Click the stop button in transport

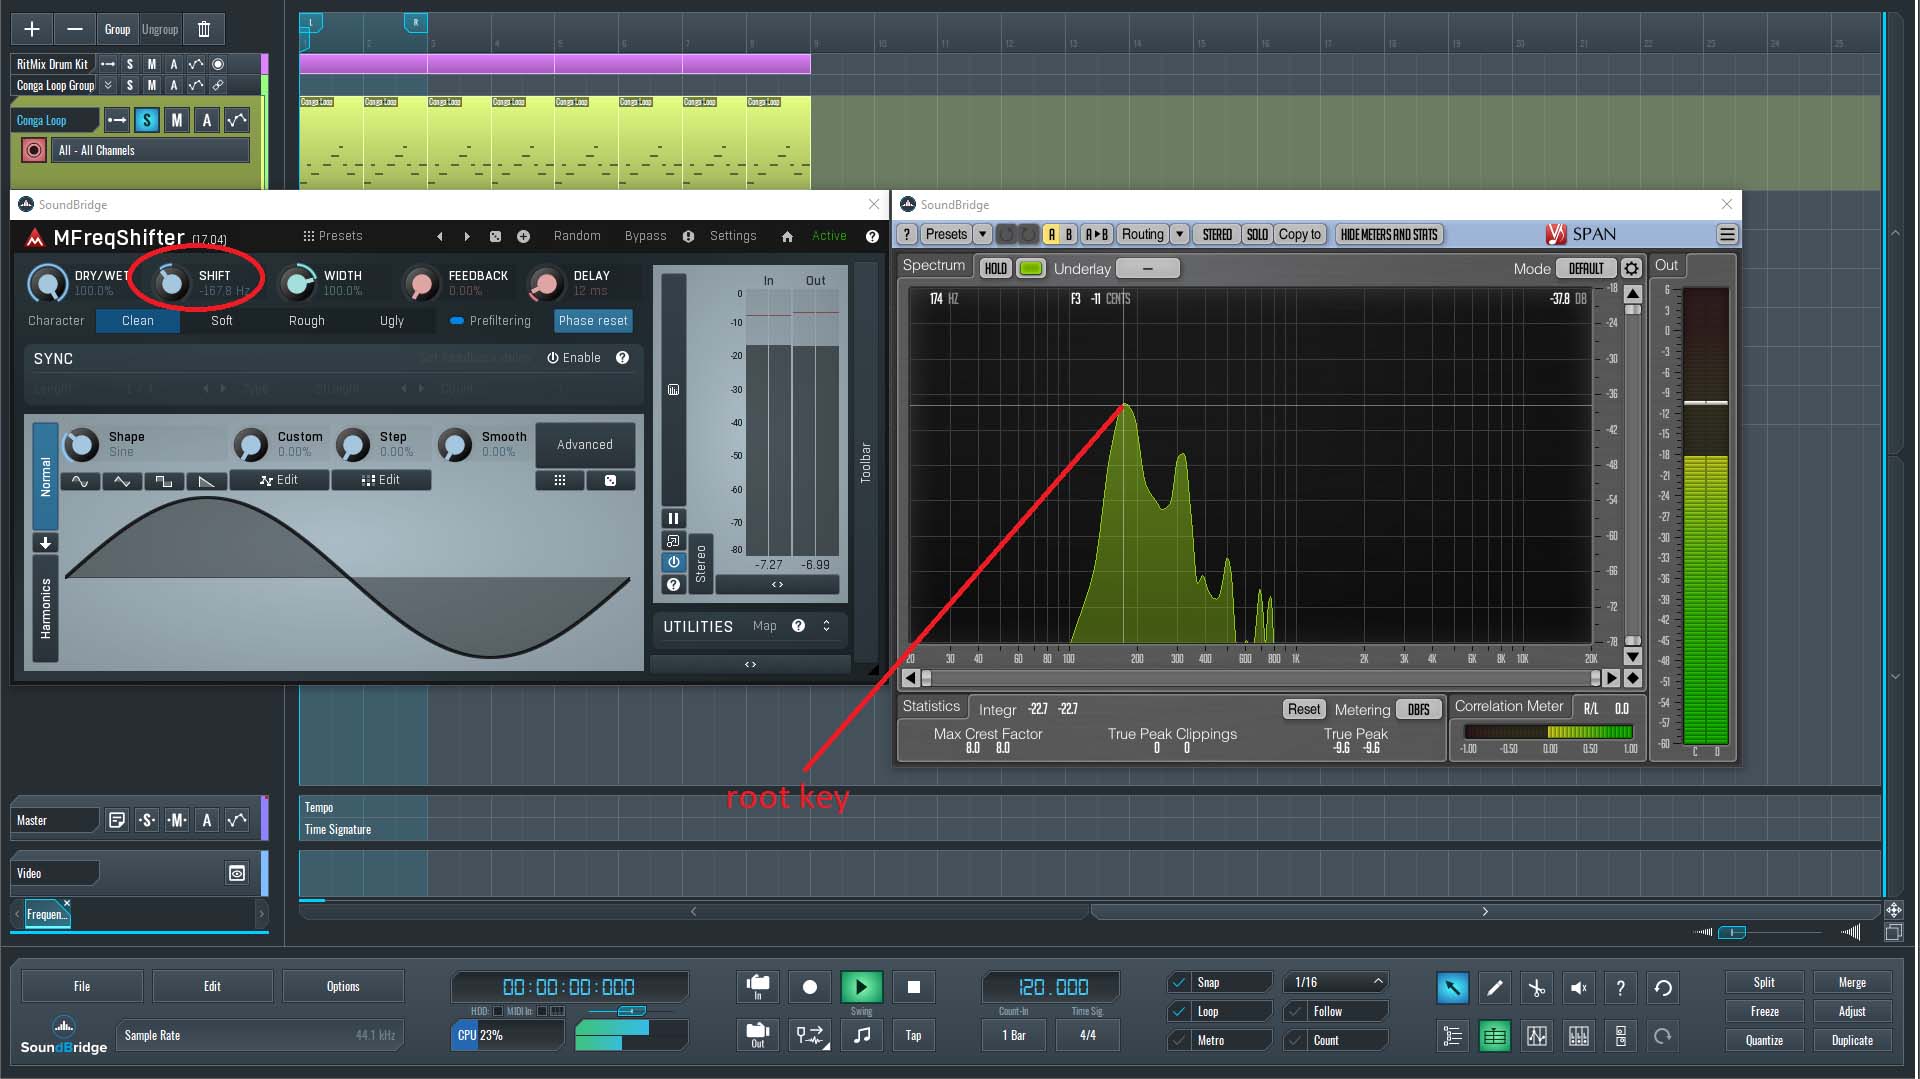[913, 987]
